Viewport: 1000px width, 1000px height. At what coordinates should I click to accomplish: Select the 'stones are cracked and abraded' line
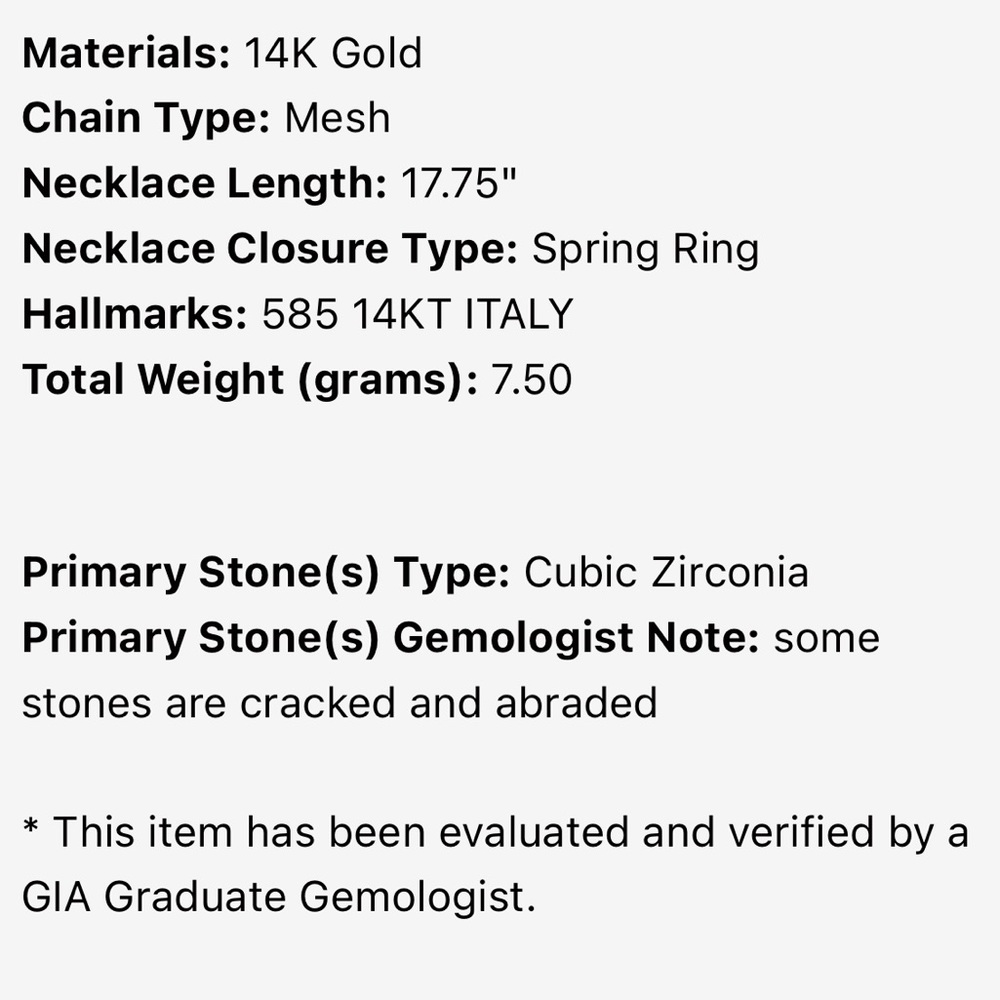[x=339, y=703]
